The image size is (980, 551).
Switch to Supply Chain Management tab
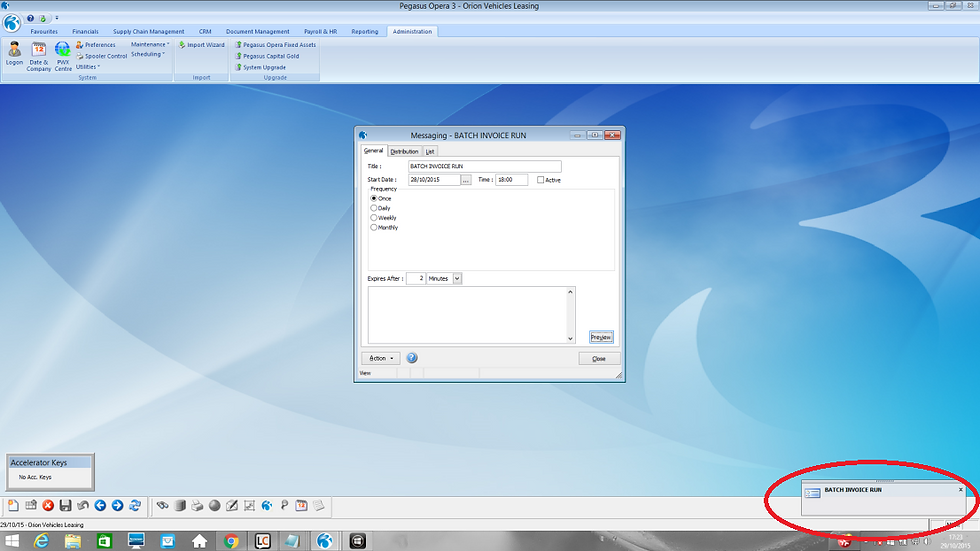(149, 31)
